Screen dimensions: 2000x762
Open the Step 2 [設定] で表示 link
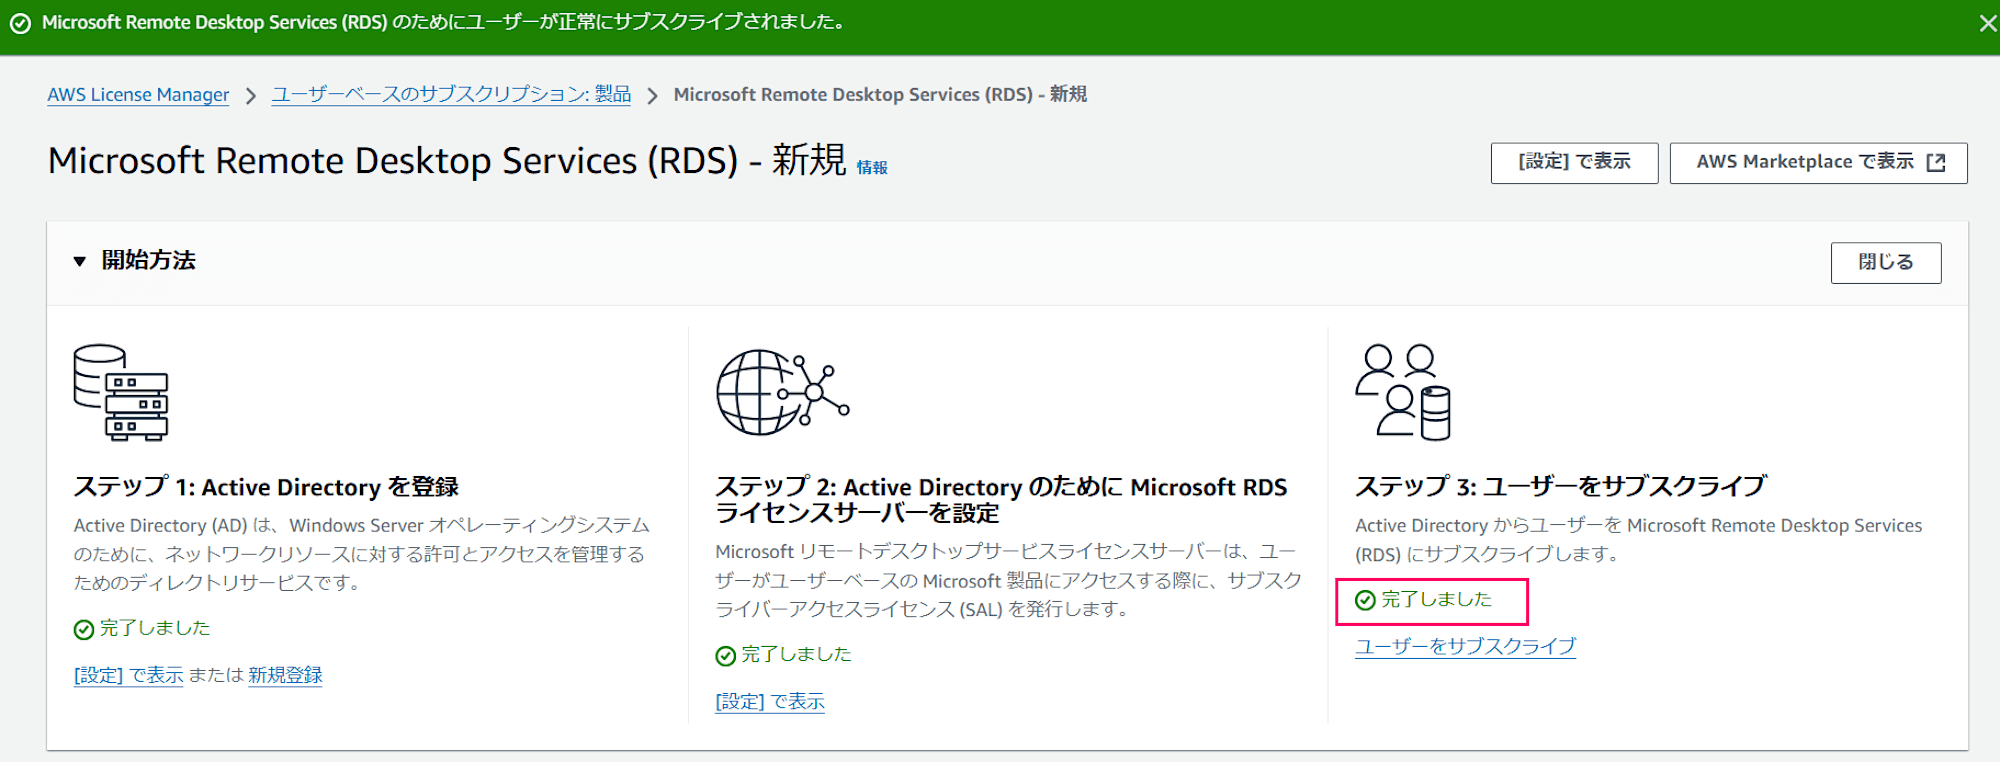point(770,702)
